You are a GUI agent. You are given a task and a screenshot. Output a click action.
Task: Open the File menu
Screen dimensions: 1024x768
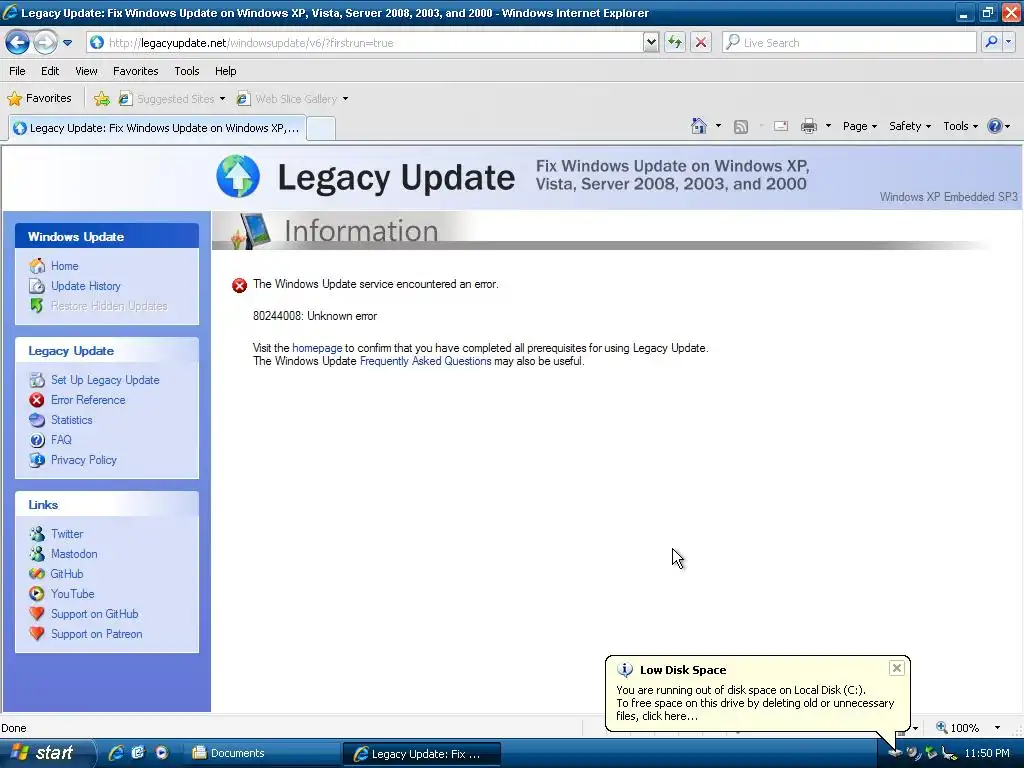click(17, 71)
